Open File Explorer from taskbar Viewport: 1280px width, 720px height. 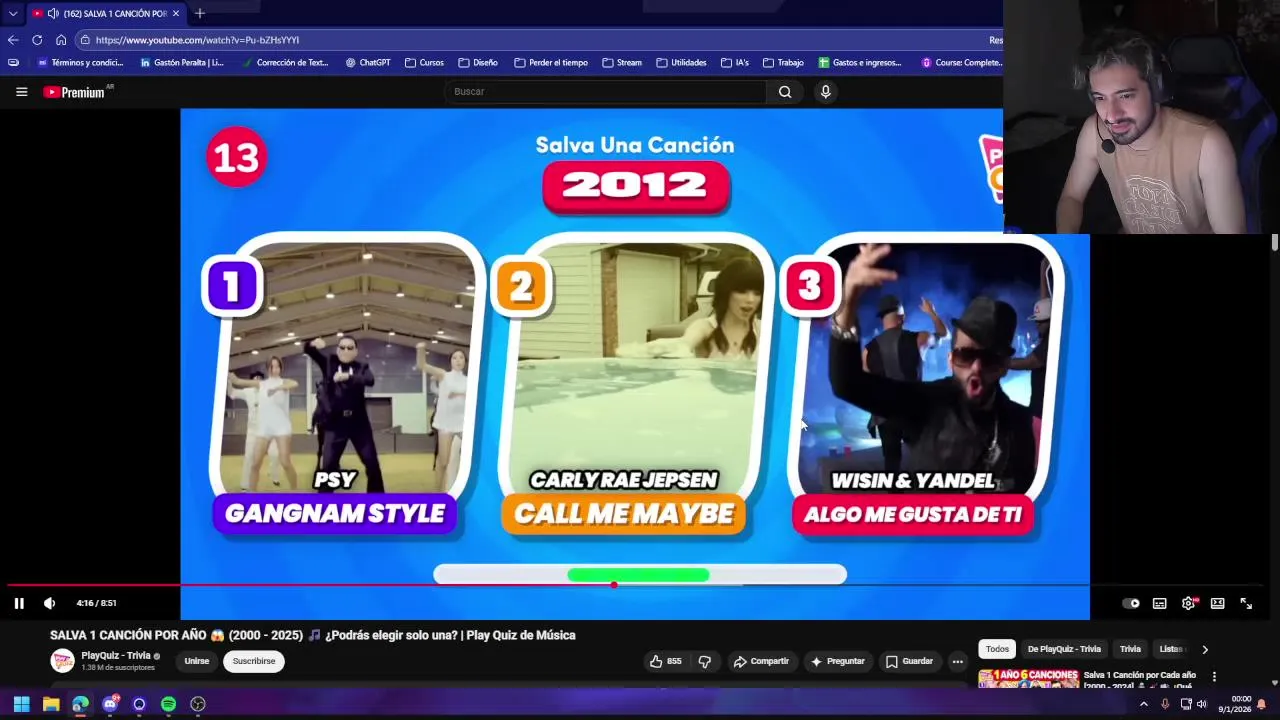tap(51, 704)
